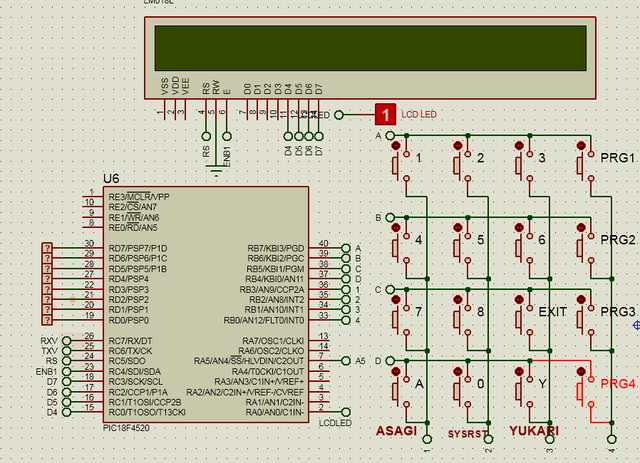Select the U6 component reference label
Screen dimensions: 640x463
pyautogui.click(x=111, y=179)
